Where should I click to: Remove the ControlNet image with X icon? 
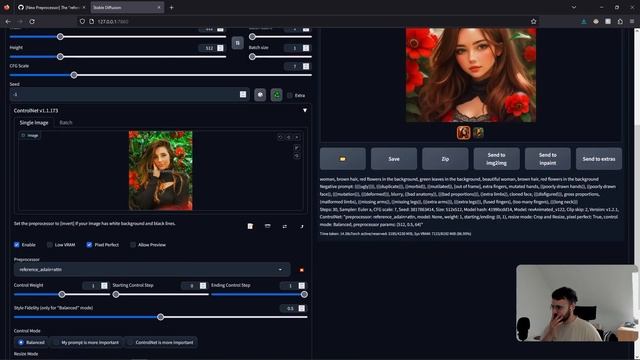coord(297,137)
